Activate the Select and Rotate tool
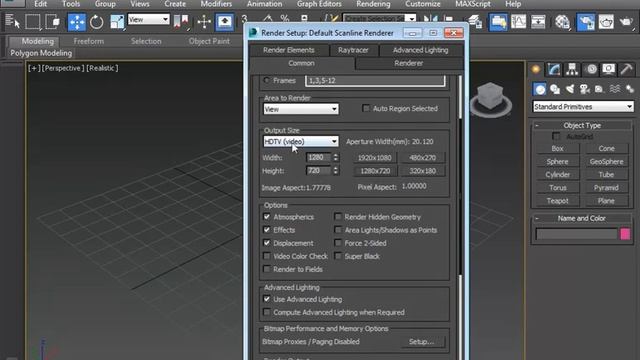Image resolution: width=640 pixels, height=360 pixels. (97, 22)
